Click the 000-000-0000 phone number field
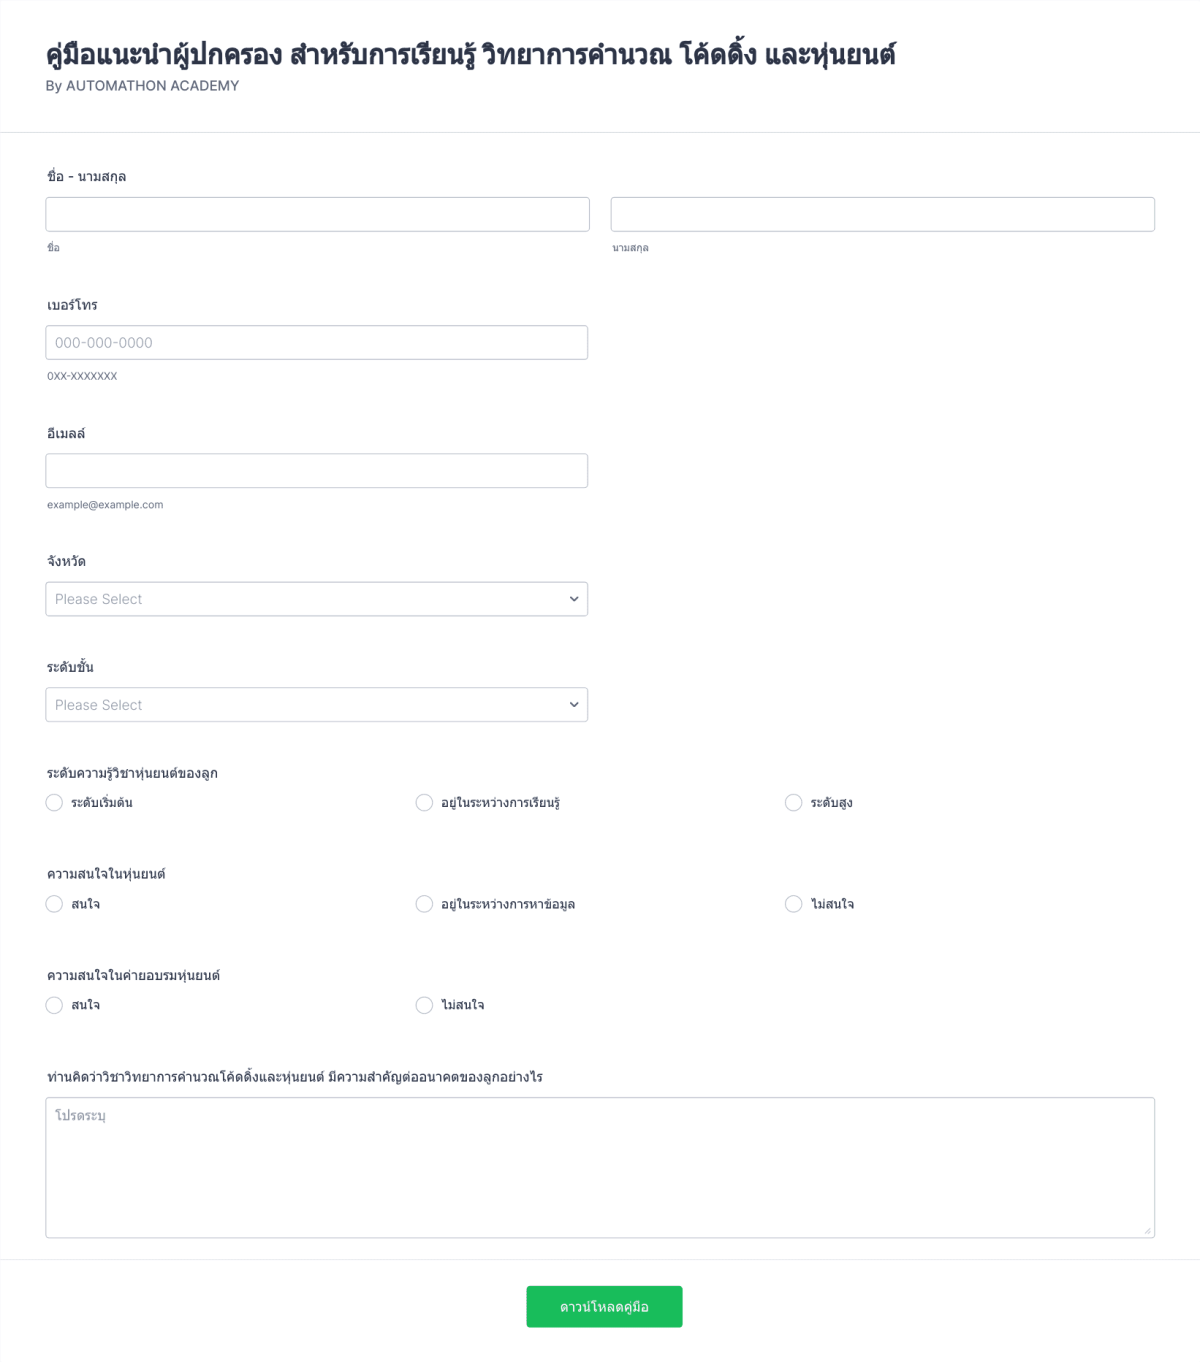 coord(316,342)
